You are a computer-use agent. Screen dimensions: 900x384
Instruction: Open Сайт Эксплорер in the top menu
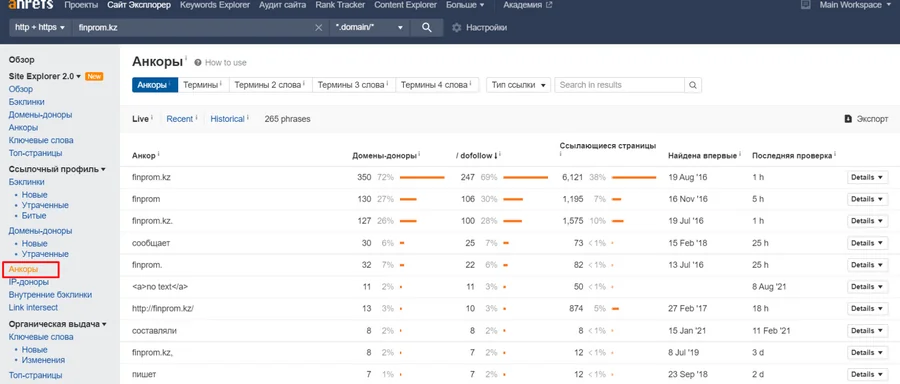pos(138,5)
